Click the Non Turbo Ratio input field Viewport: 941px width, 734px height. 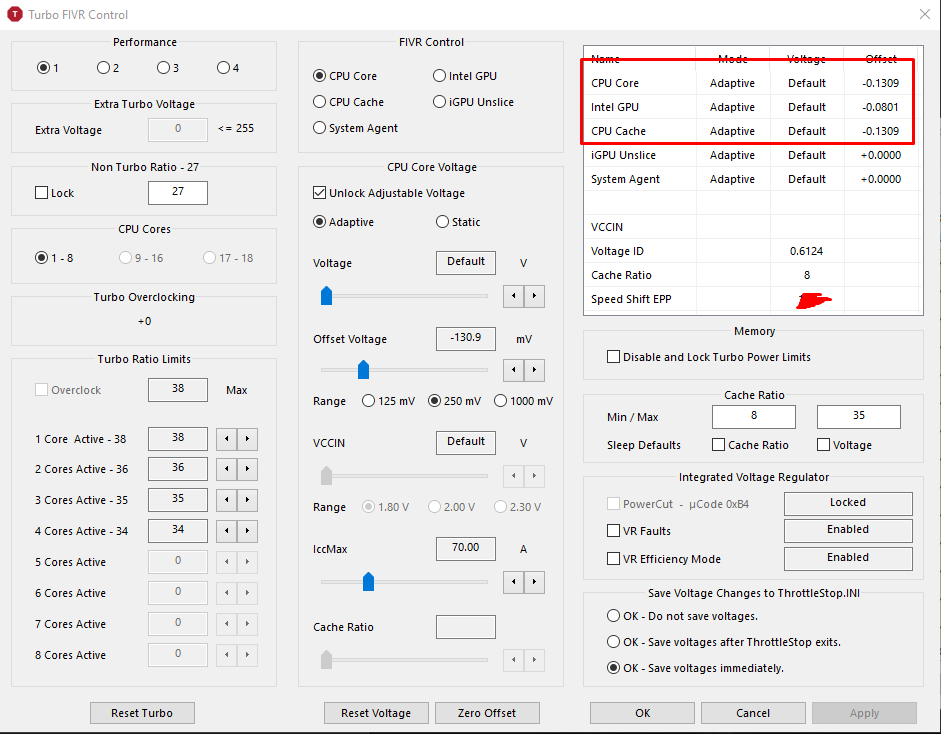178,193
